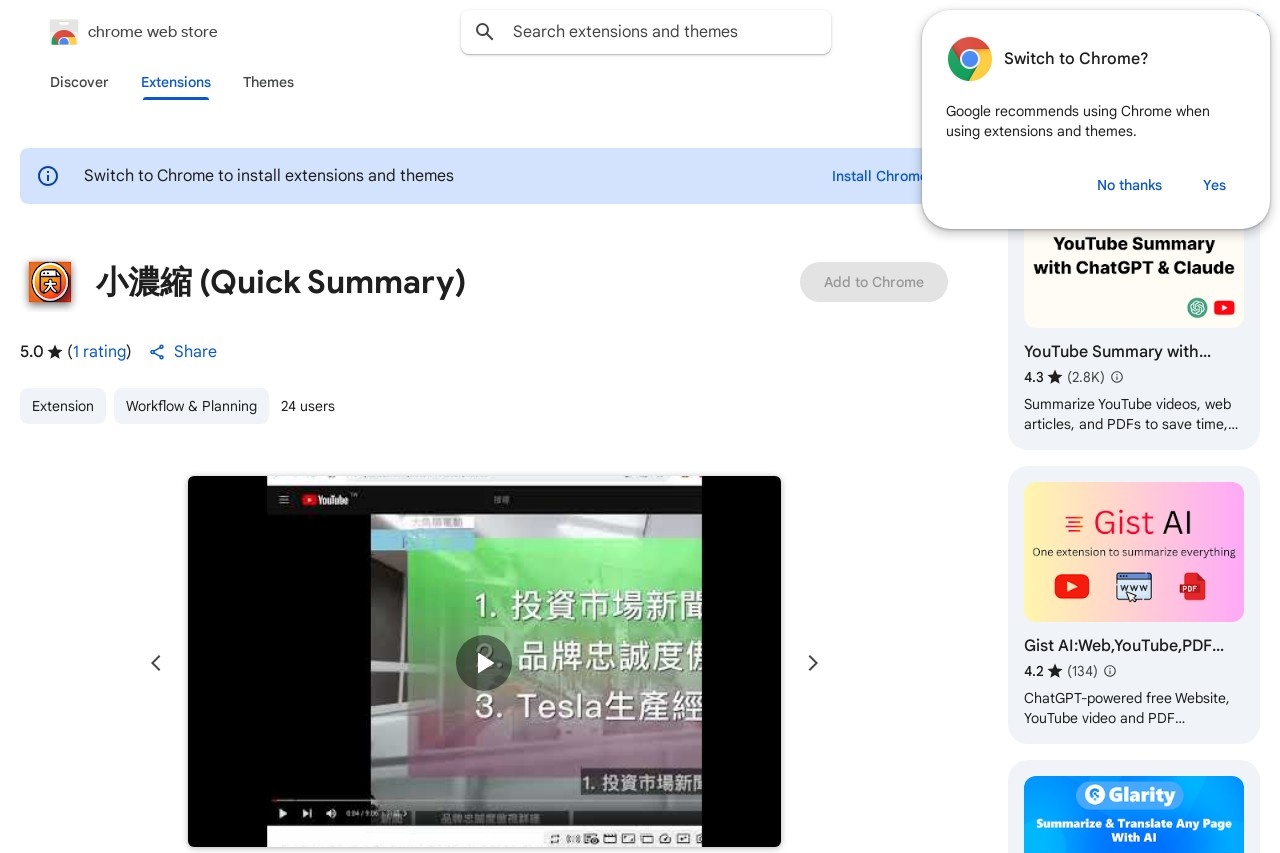Go to next screenshot with right arrow

813,663
